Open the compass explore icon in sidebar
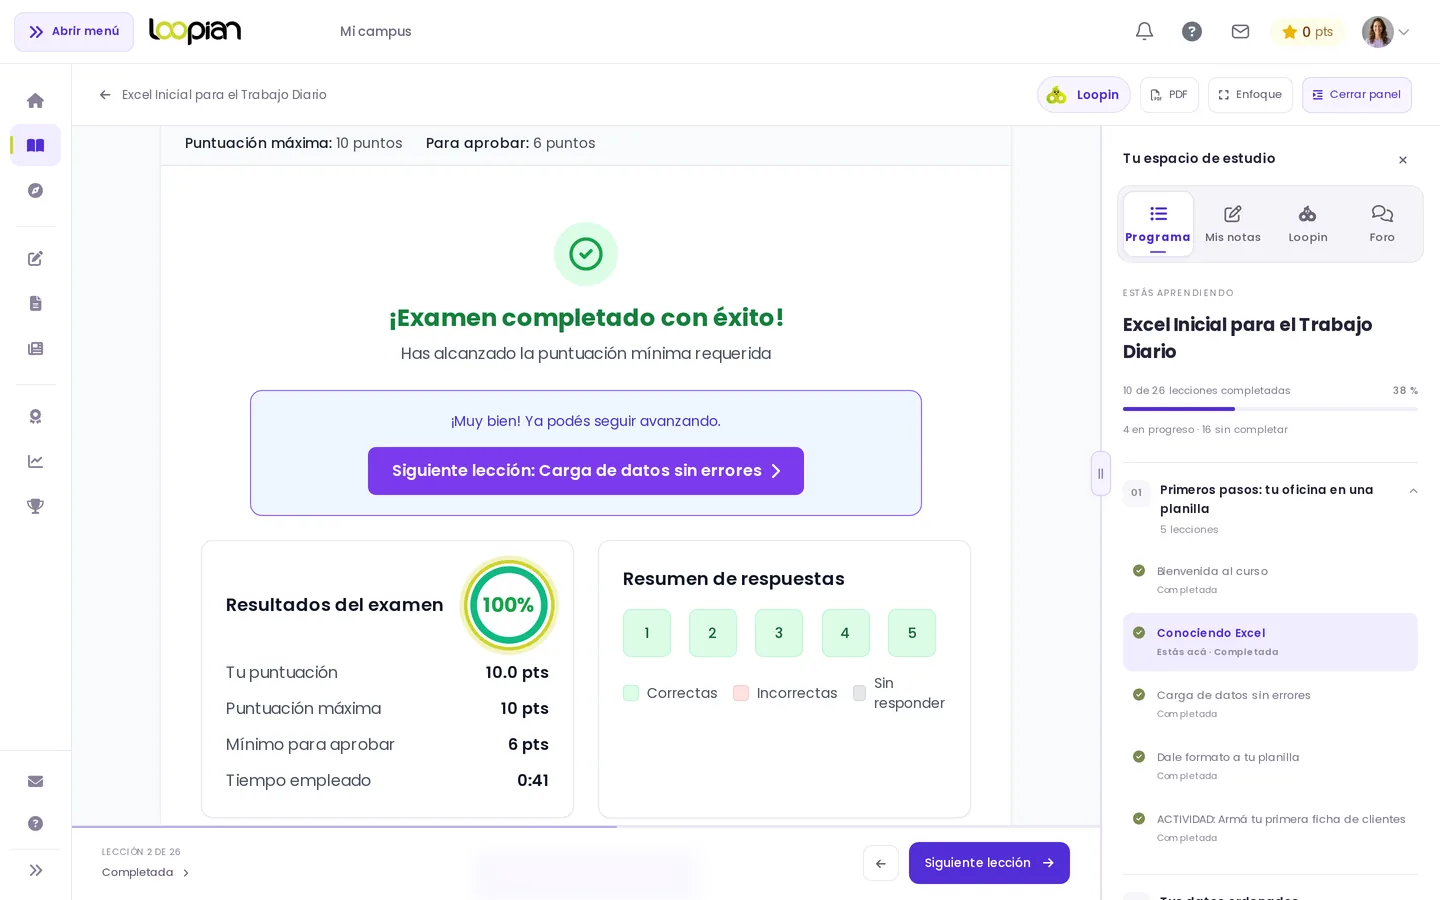Screen dimensions: 1440x900 [x=35, y=191]
